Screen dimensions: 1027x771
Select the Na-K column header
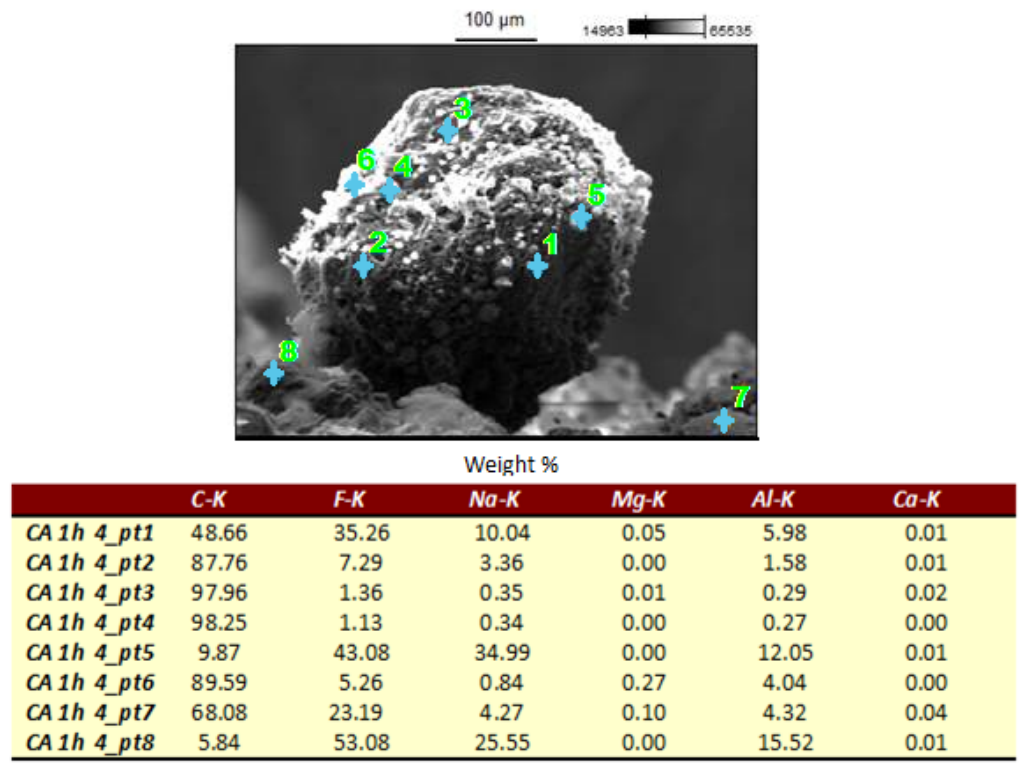494,500
